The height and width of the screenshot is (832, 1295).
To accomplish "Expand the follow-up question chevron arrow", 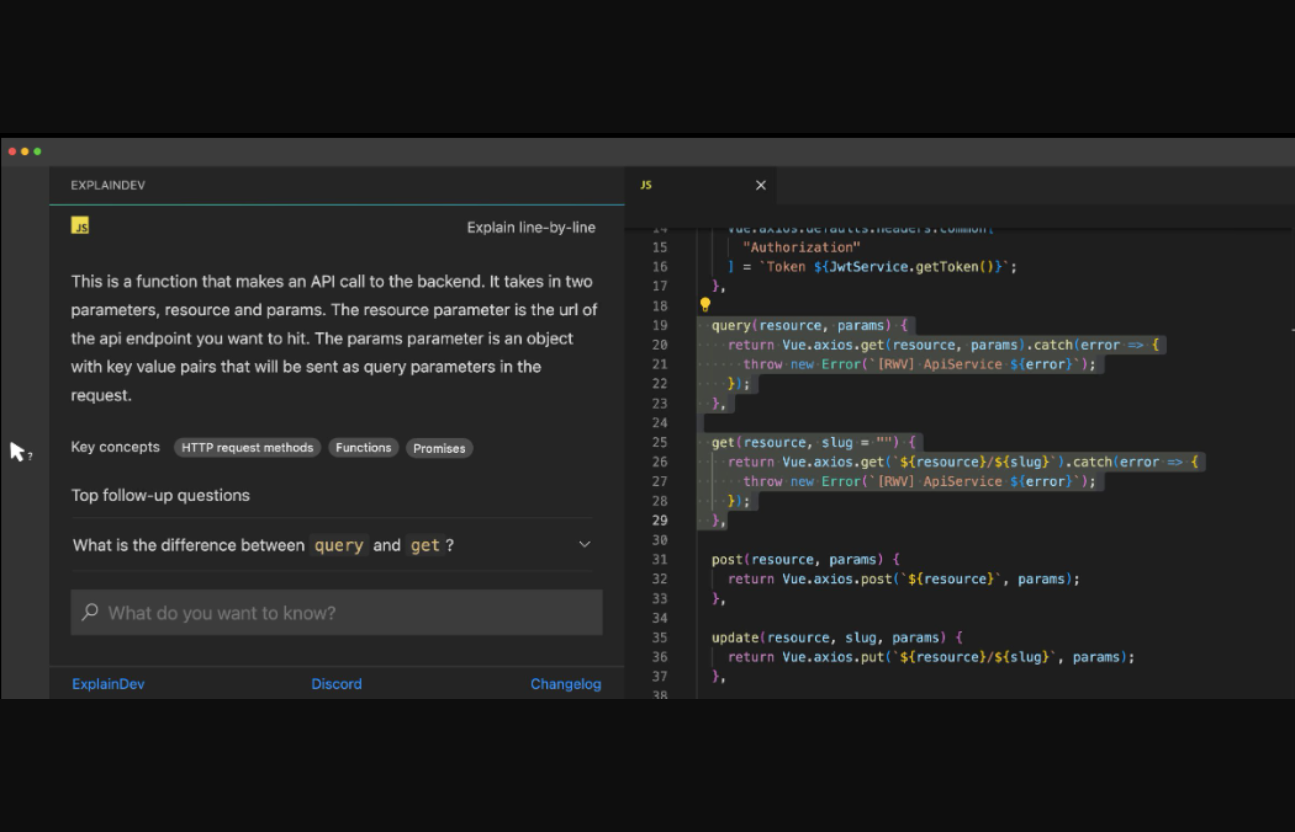I will (x=584, y=545).
